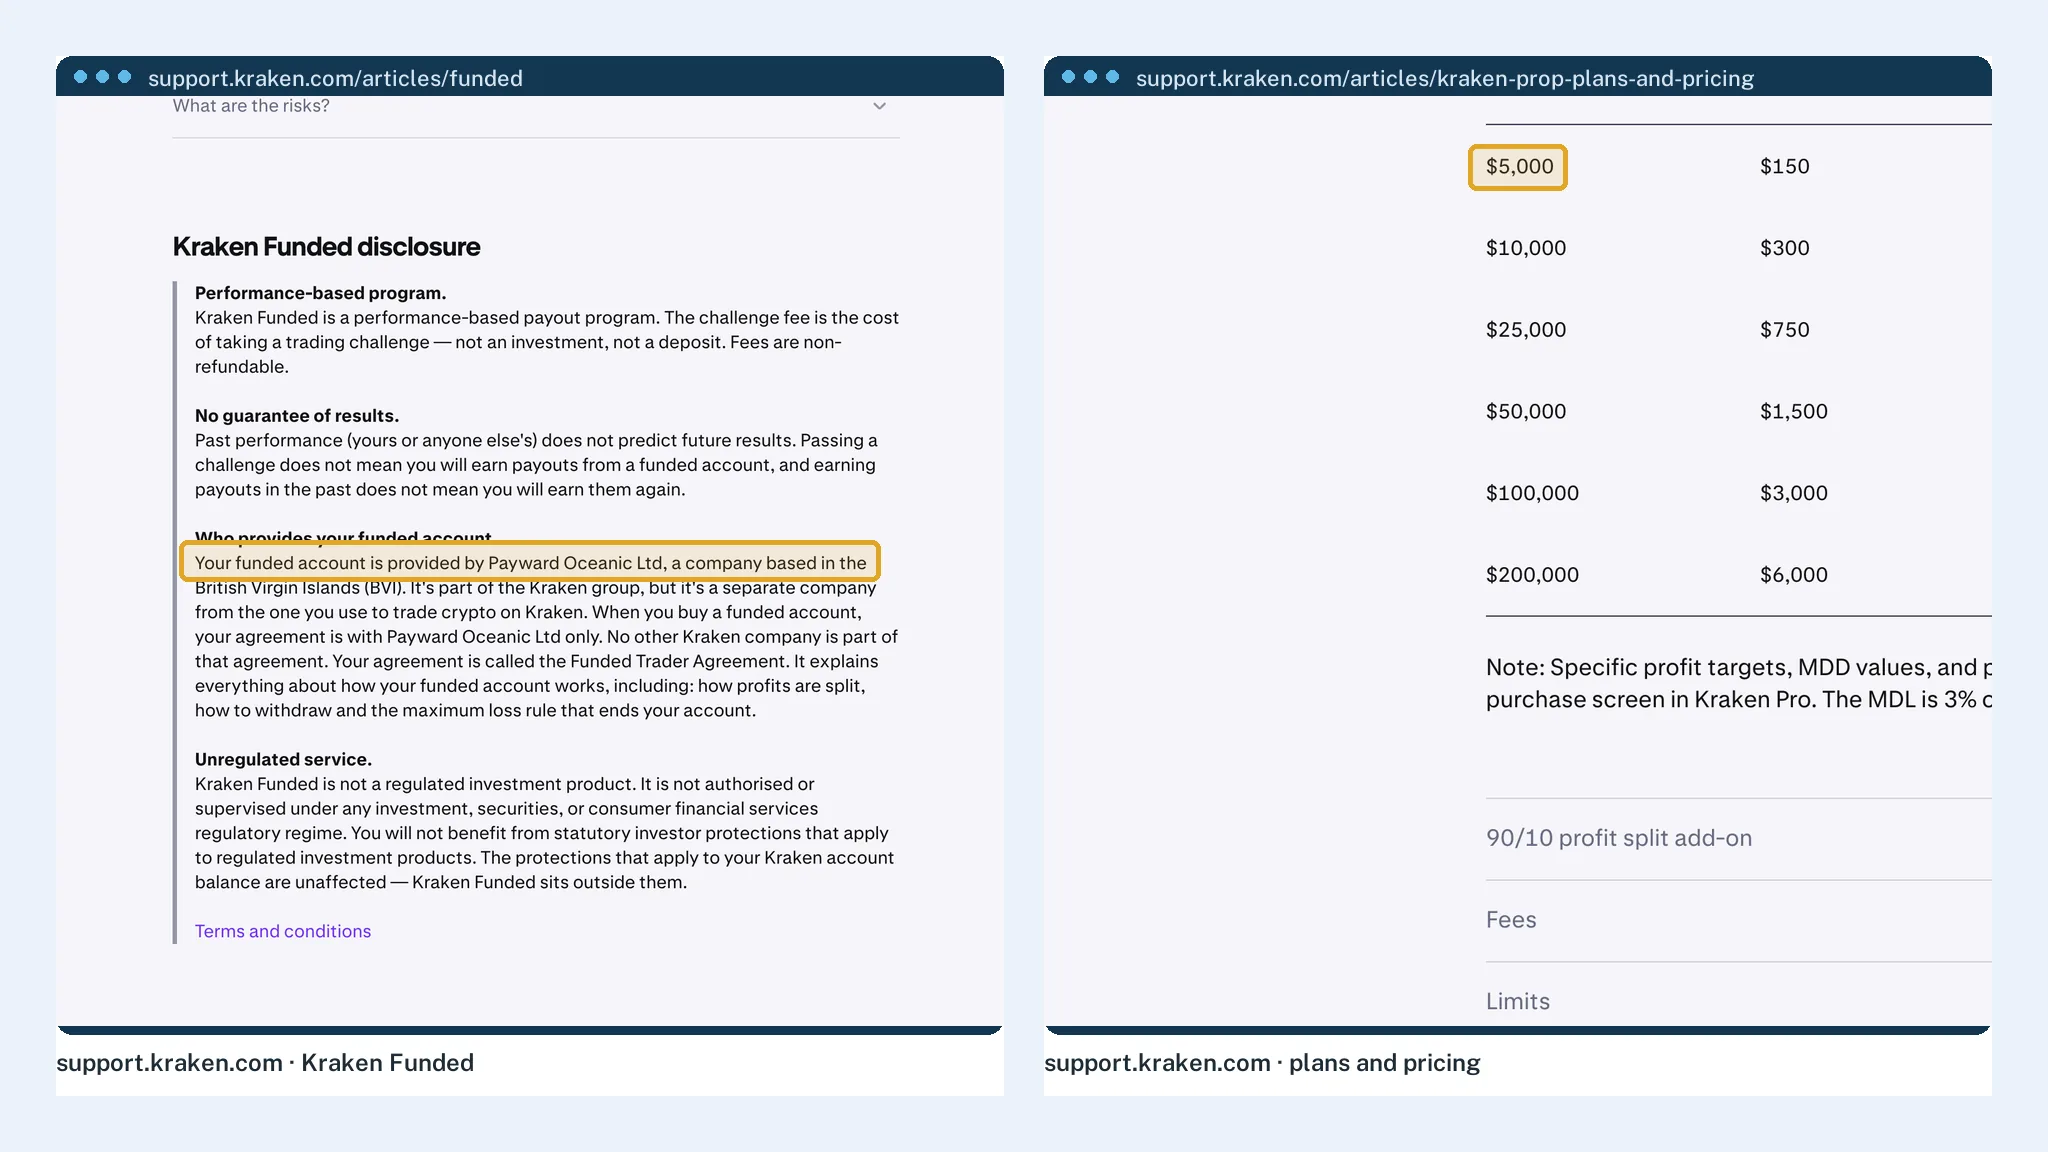Image resolution: width=2048 pixels, height=1152 pixels.
Task: Click the $300 fee value
Action: point(1785,248)
